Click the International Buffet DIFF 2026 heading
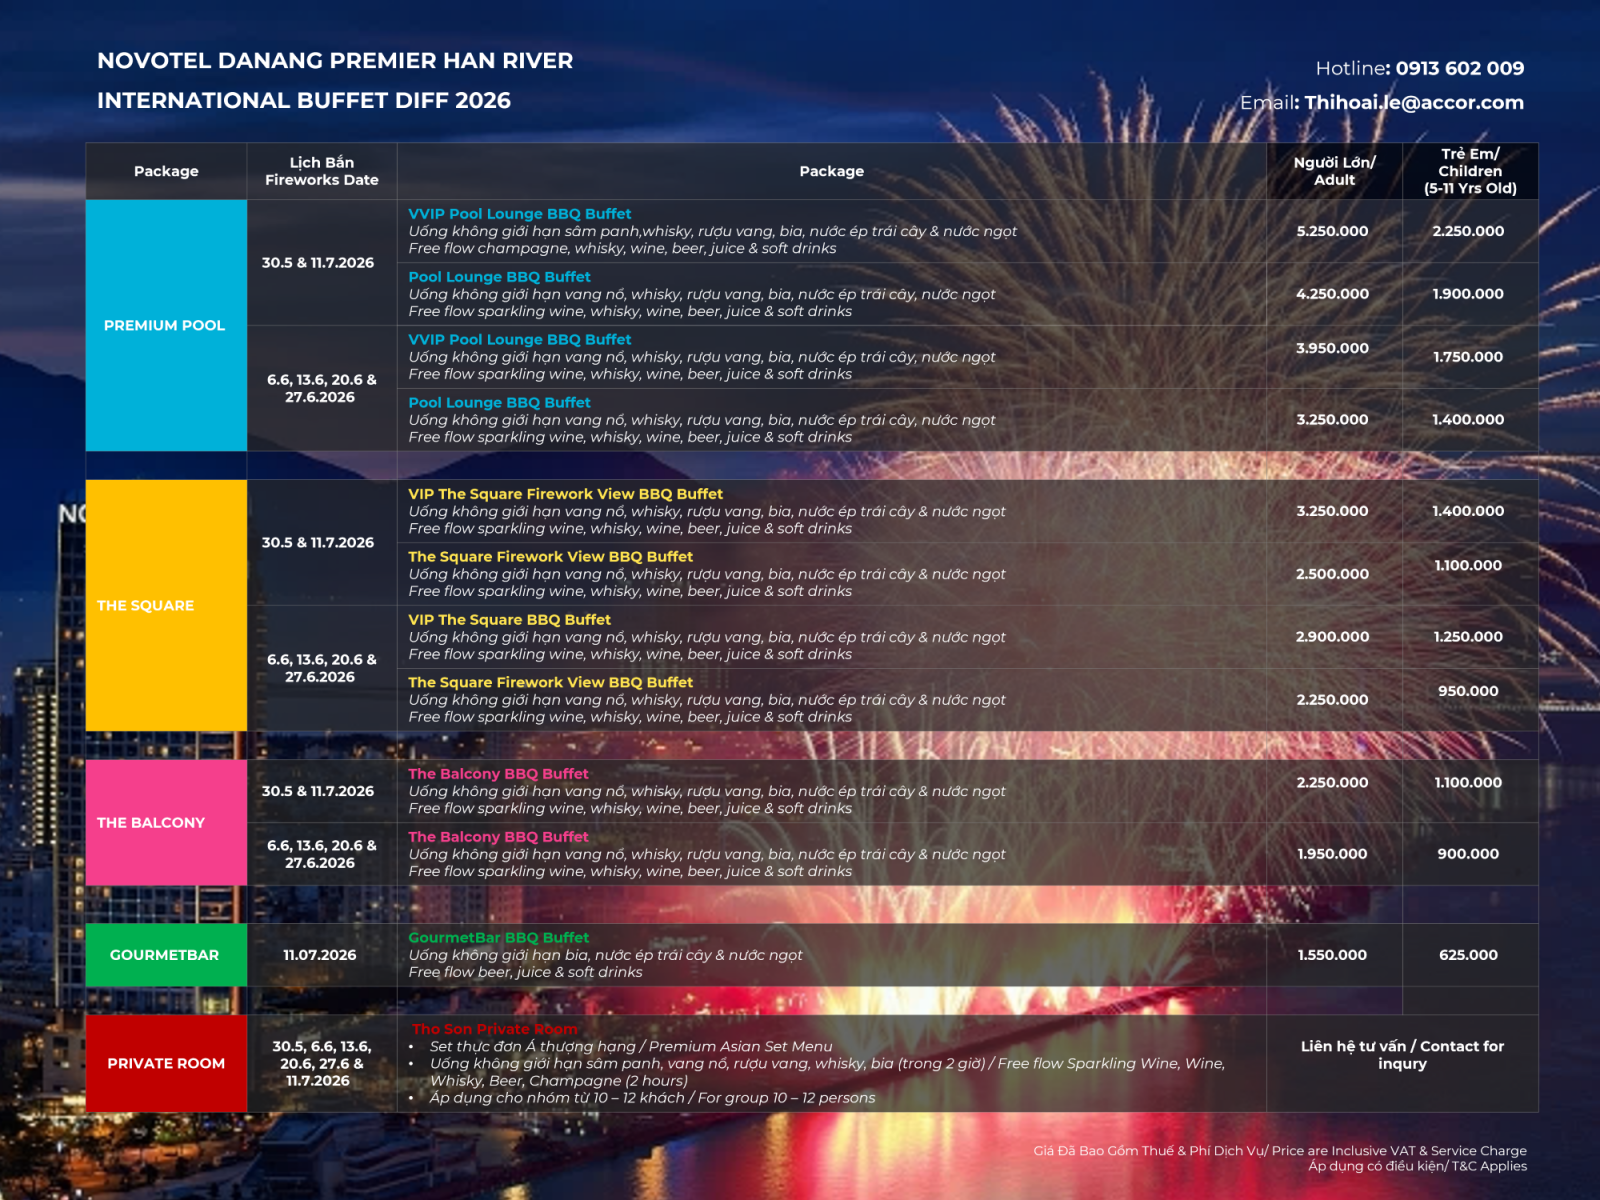Screen dimensions: 1600x1200 304,101
